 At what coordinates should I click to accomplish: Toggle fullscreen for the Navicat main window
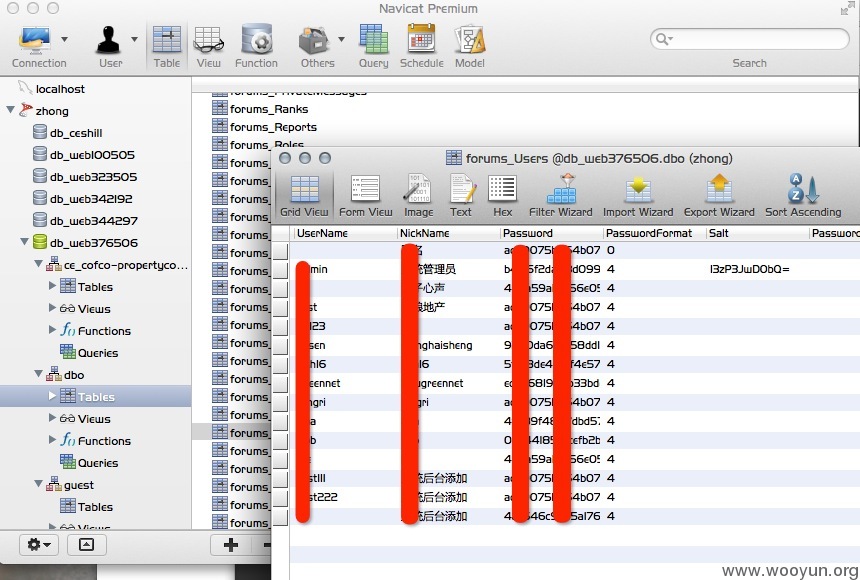pyautogui.click(x=847, y=8)
